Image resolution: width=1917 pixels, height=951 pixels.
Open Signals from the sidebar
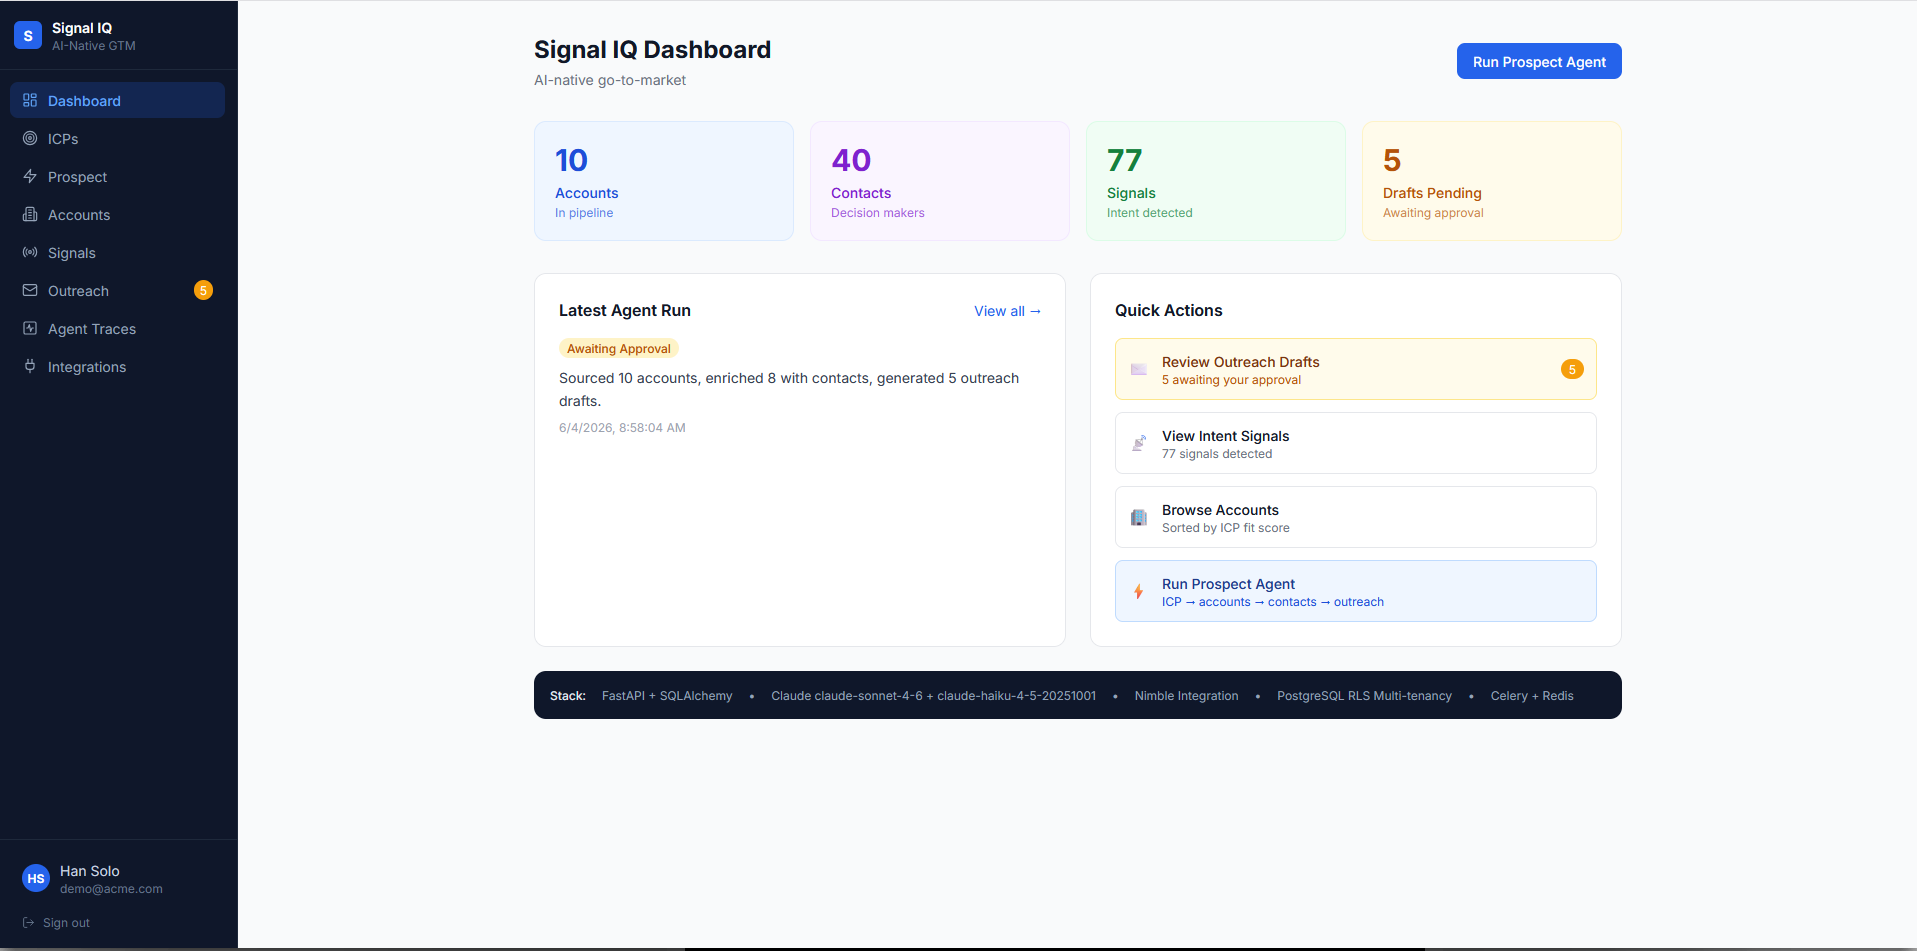117,252
